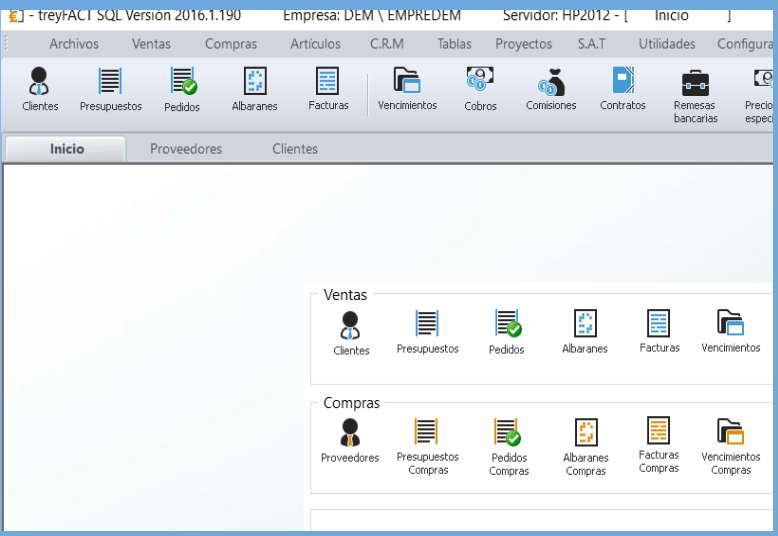This screenshot has width=778, height=536.
Task: Switch to the Clientes tab
Action: pos(295,149)
